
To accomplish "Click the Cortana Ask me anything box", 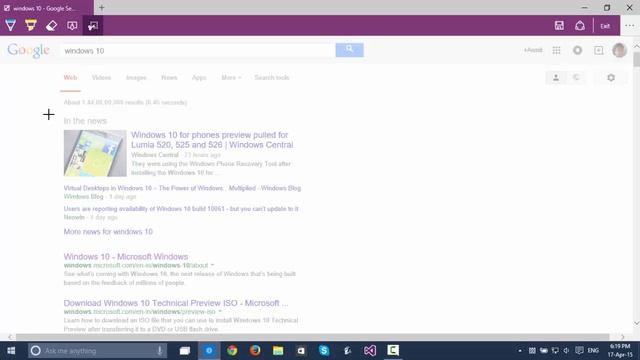I will coord(97,351).
